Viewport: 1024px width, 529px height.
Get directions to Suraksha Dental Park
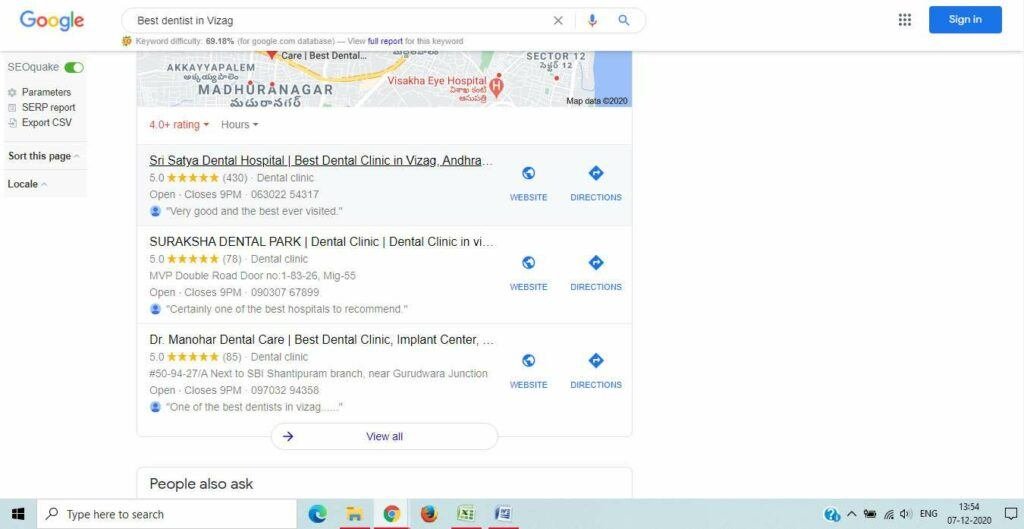tap(596, 273)
